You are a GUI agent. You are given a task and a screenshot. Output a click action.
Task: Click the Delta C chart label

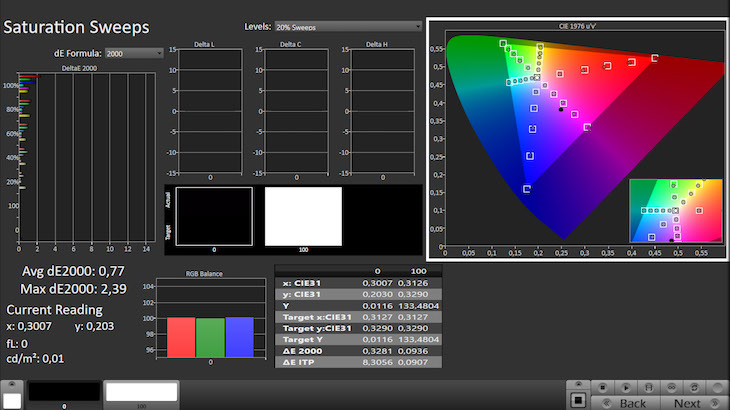point(291,44)
